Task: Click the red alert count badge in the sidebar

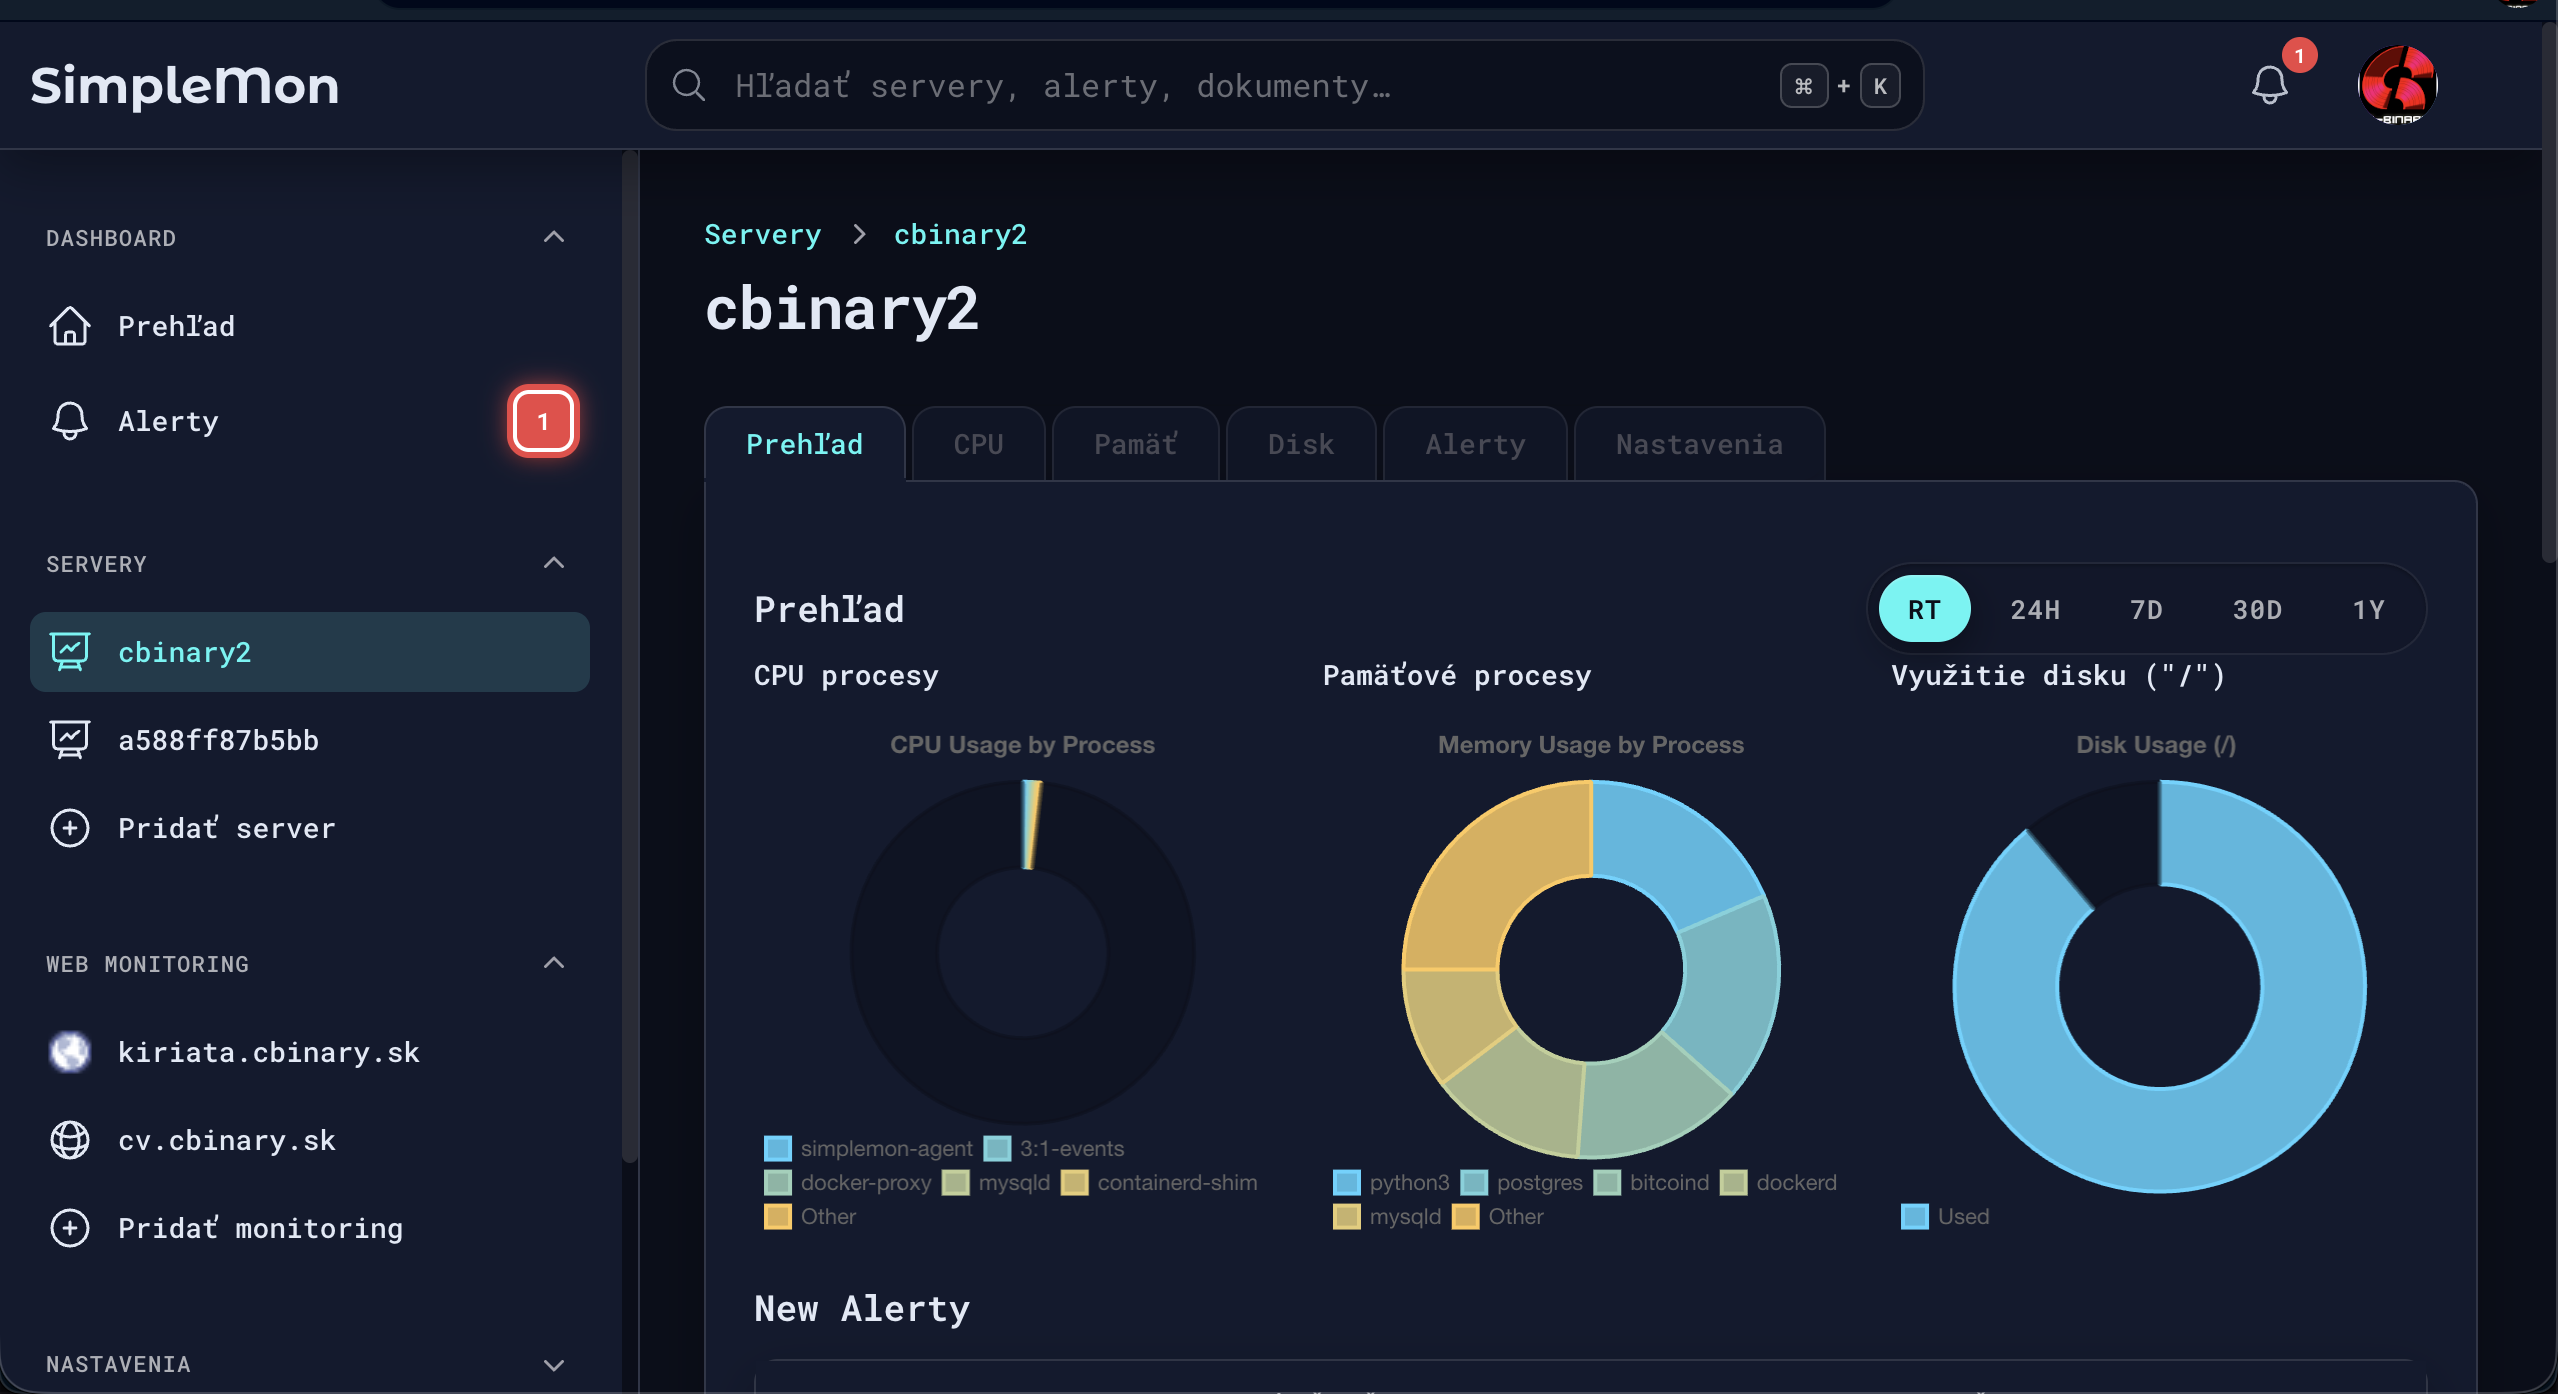Action: [543, 421]
